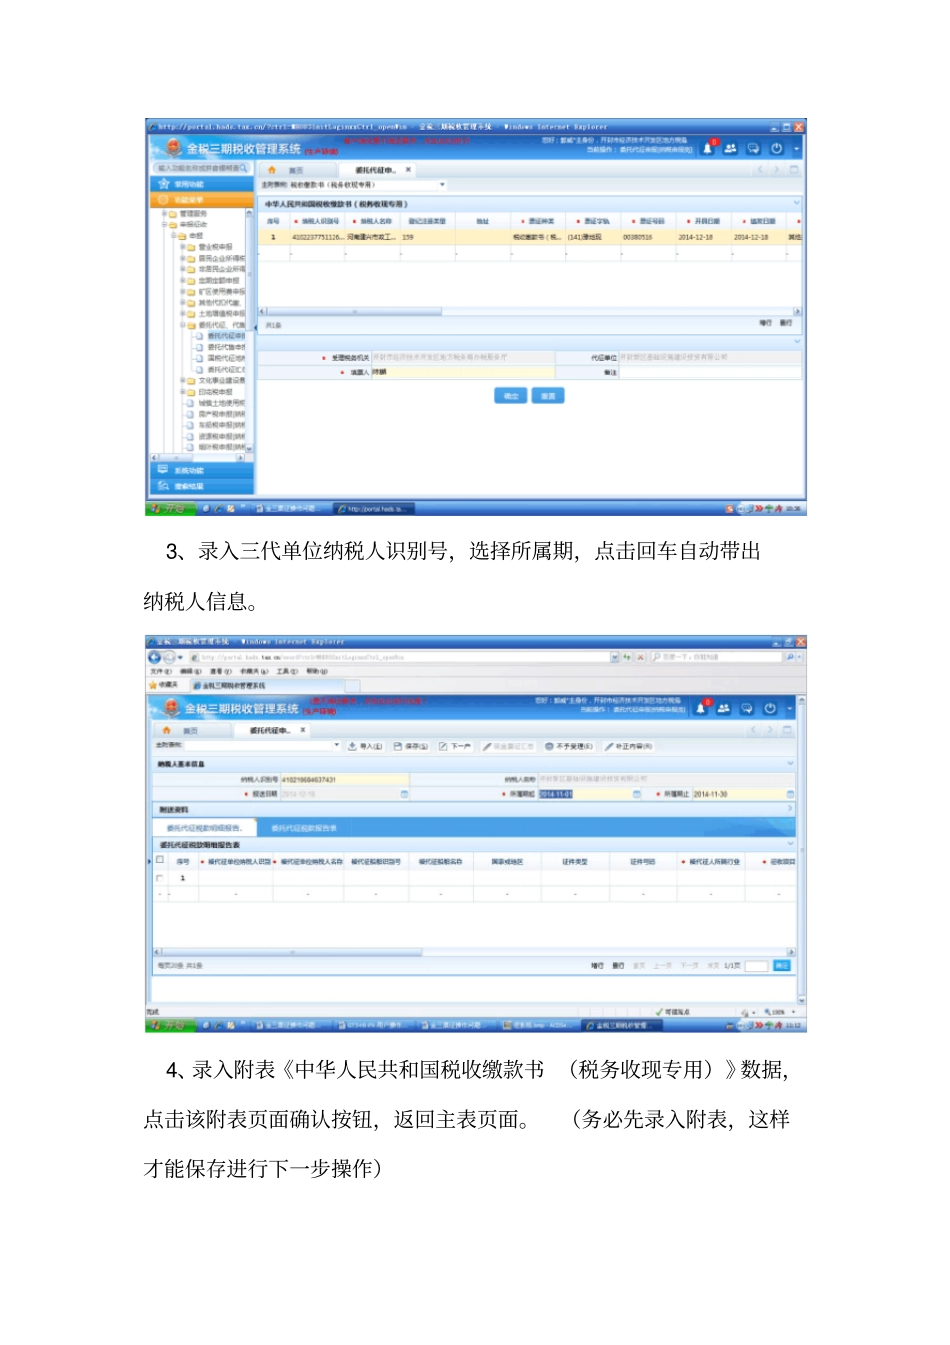
Task: Click the right tab-navigation arrow in the upper screenshot
Action: (x=777, y=170)
